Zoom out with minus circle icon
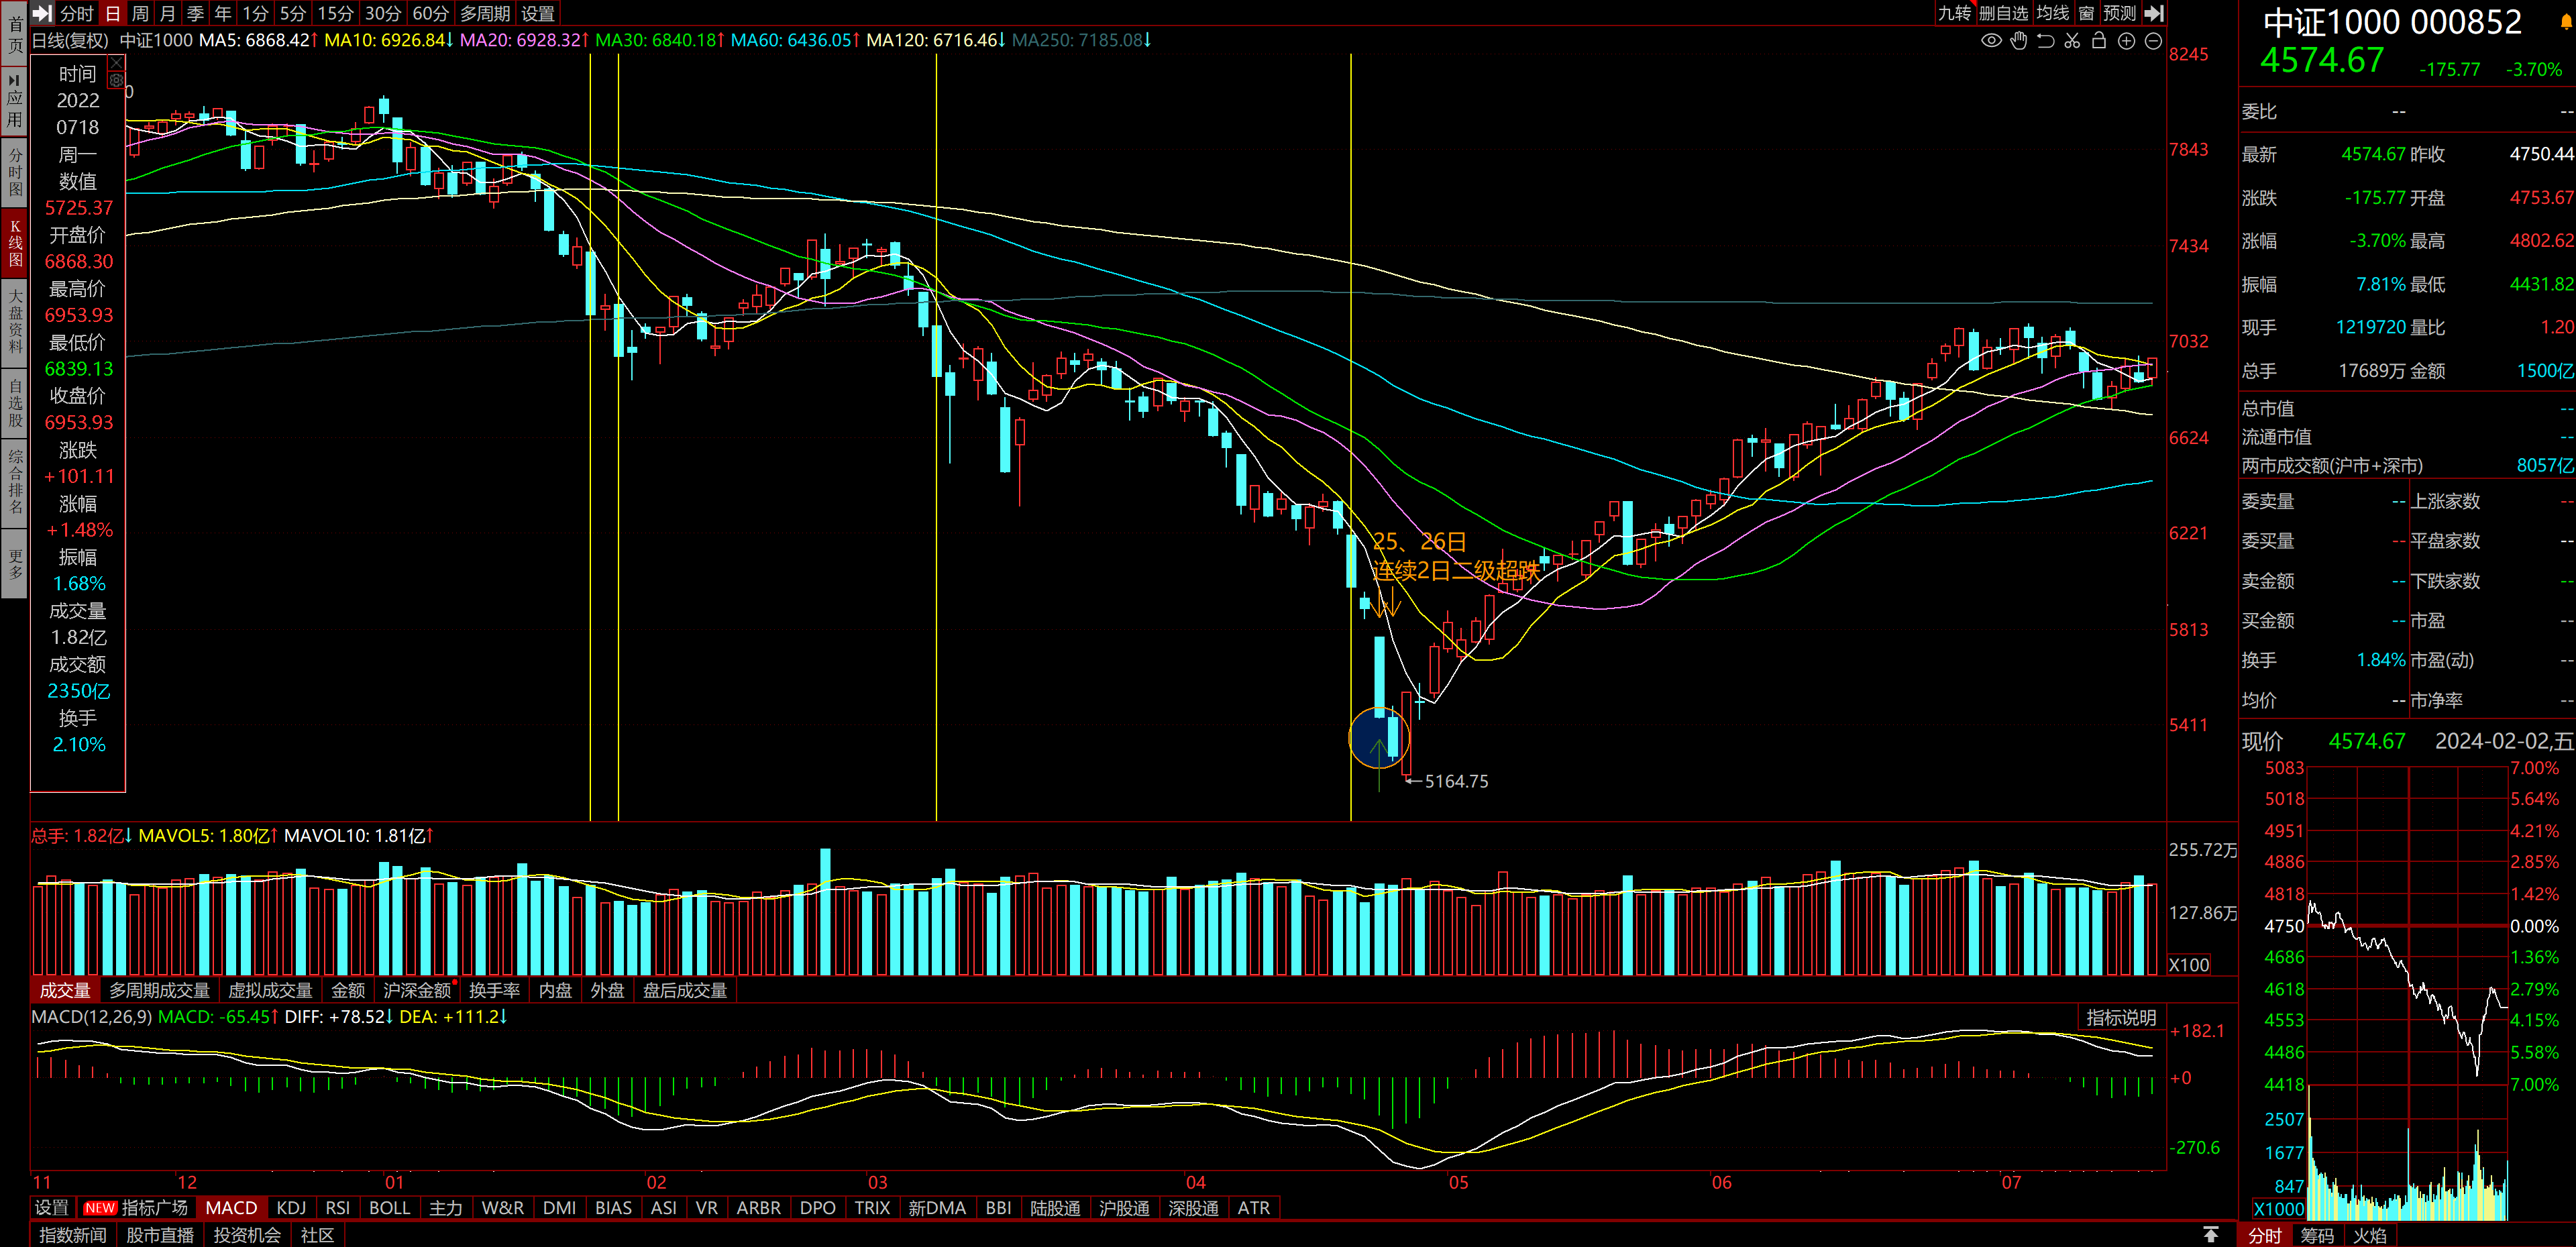This screenshot has height=1247, width=2576. pyautogui.click(x=2153, y=41)
